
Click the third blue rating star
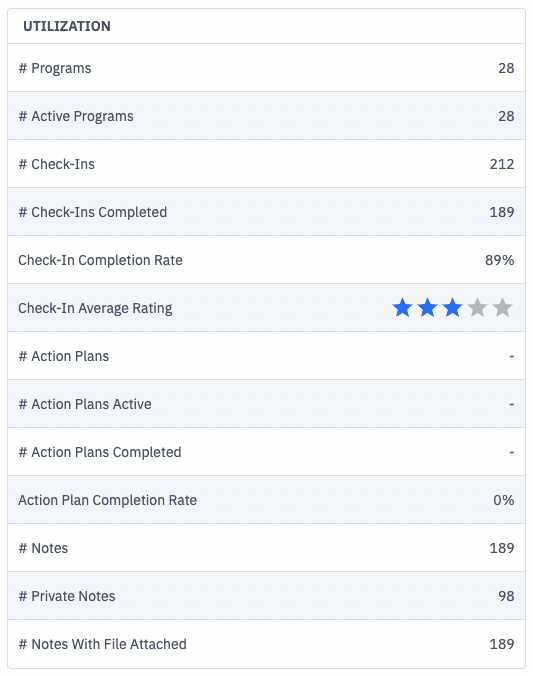click(x=452, y=308)
